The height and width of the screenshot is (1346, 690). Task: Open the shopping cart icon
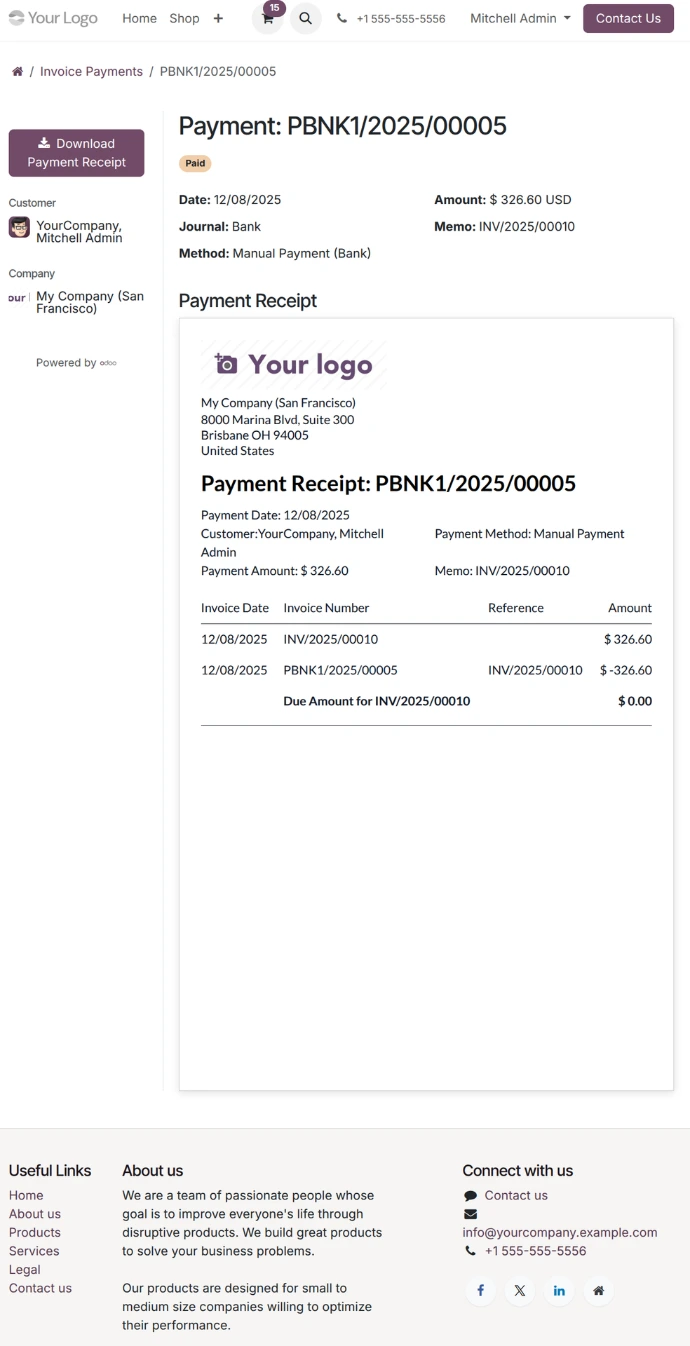(x=268, y=19)
